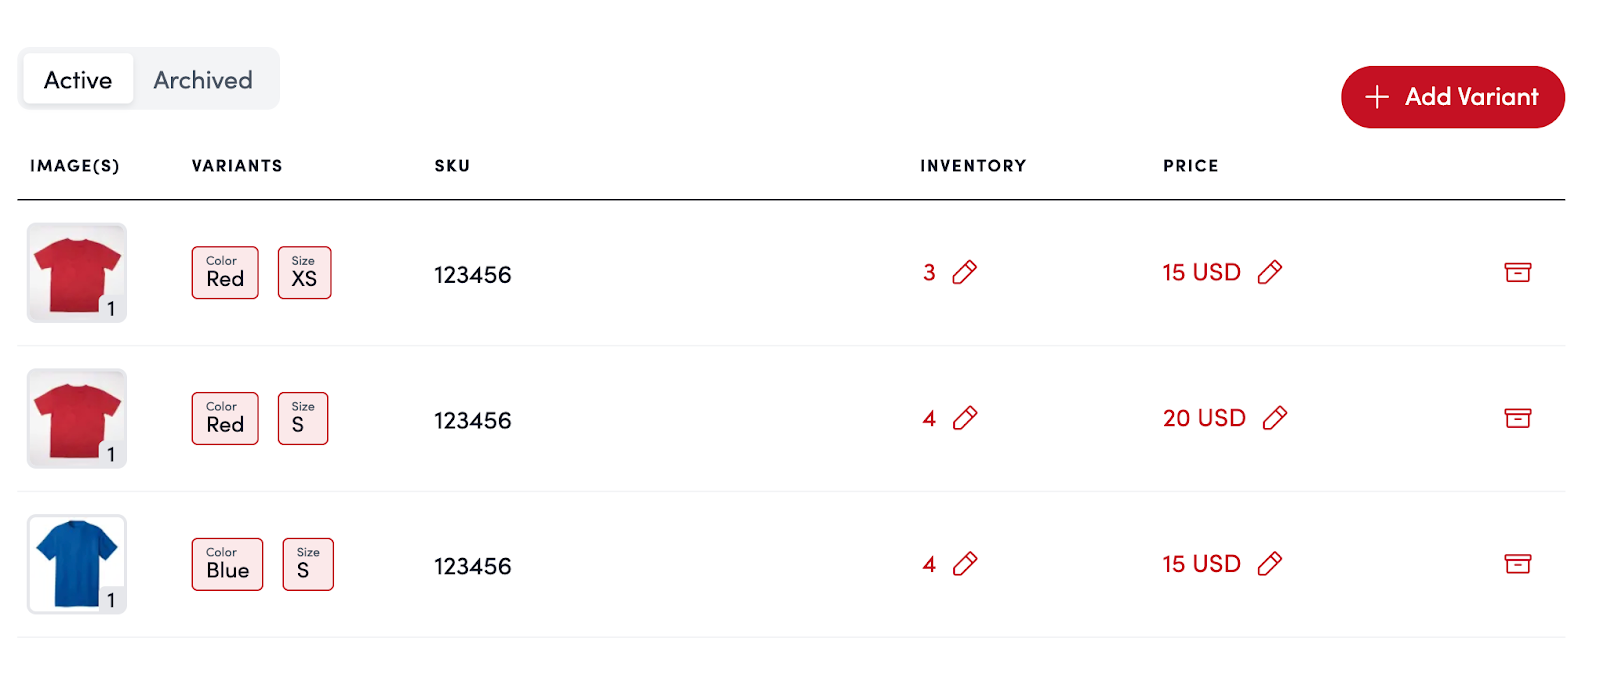Click the Add Variant button
Viewport: 1600px width, 685px height.
(x=1452, y=97)
